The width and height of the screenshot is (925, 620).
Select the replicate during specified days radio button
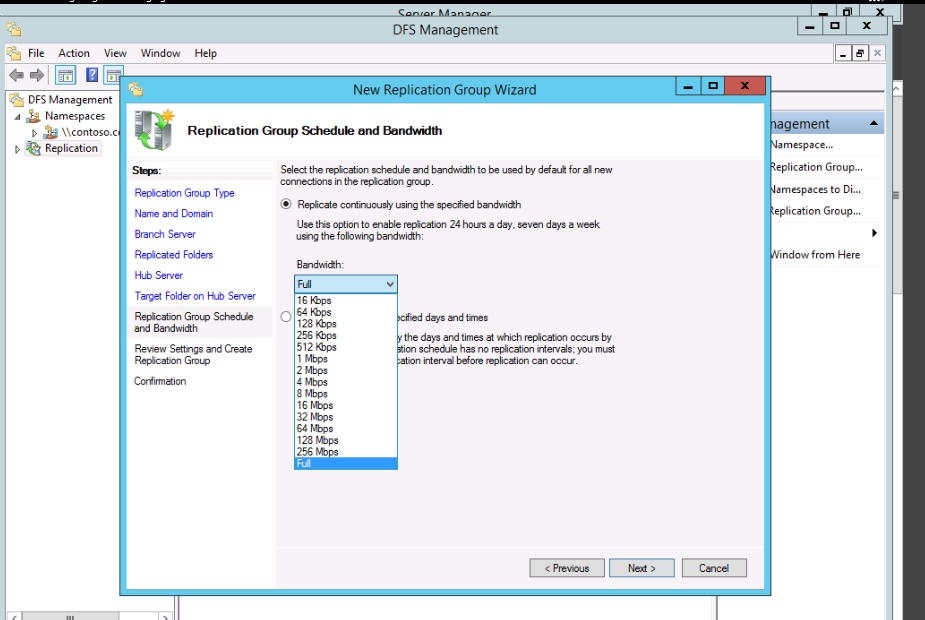[x=287, y=317]
